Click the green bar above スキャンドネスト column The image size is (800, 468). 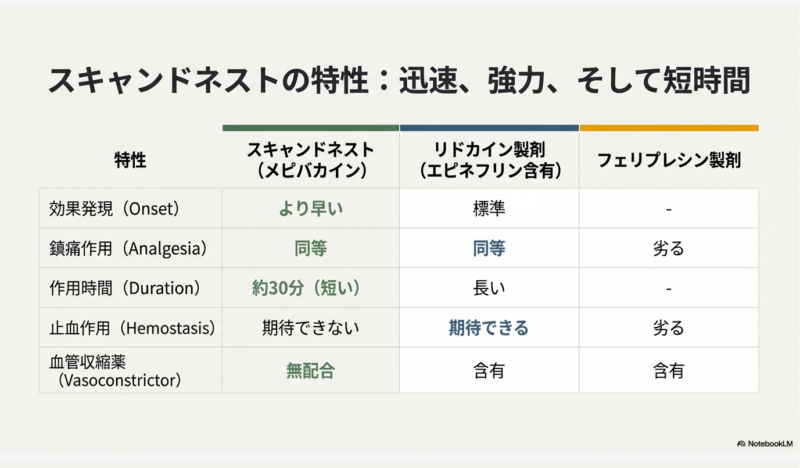310,128
